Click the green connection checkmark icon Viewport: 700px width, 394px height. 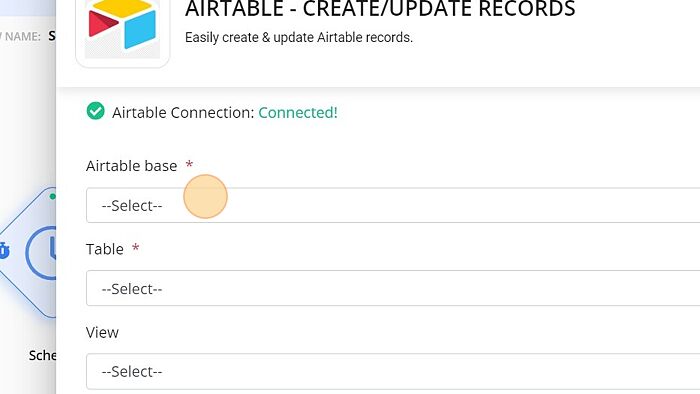click(96, 111)
